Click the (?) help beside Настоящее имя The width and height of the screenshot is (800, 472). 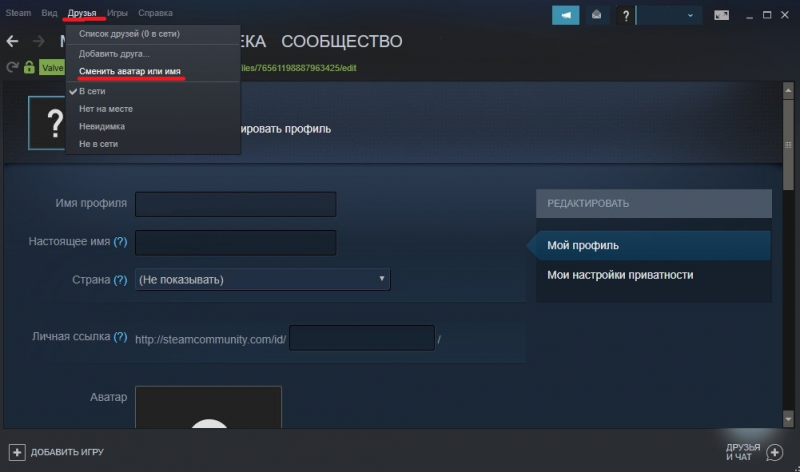pyautogui.click(x=120, y=241)
